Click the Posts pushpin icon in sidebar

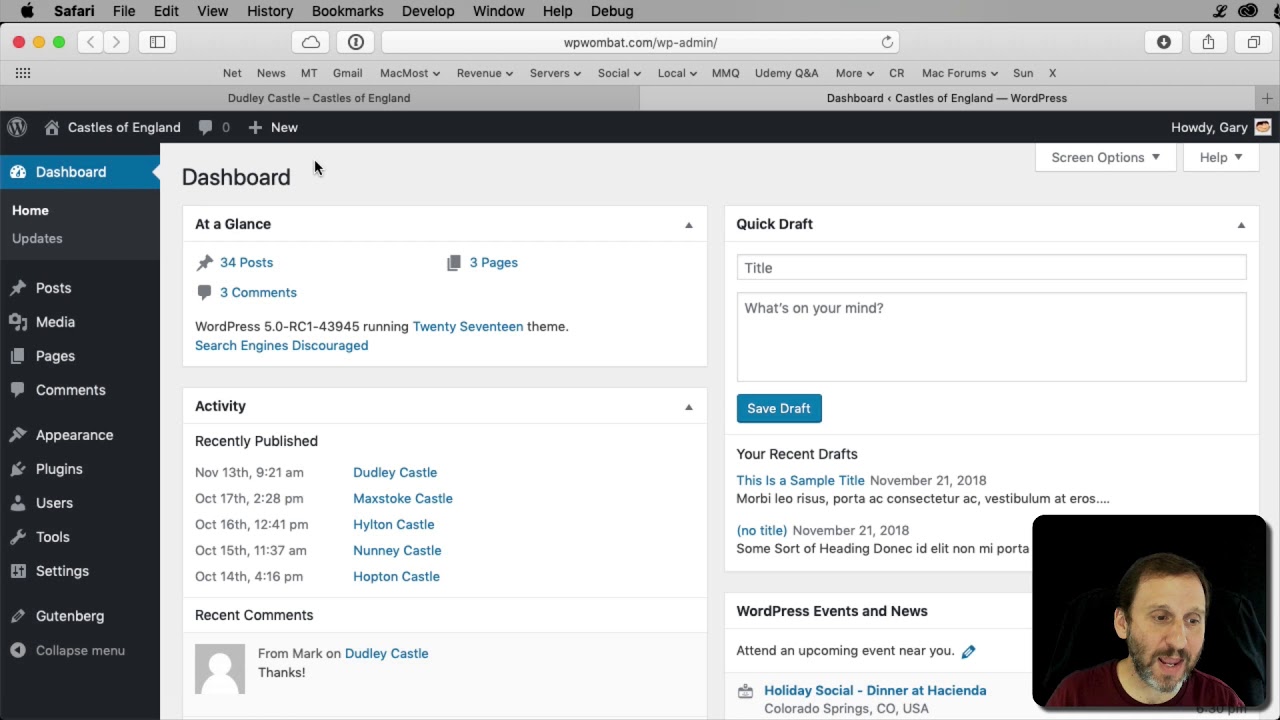coord(18,288)
